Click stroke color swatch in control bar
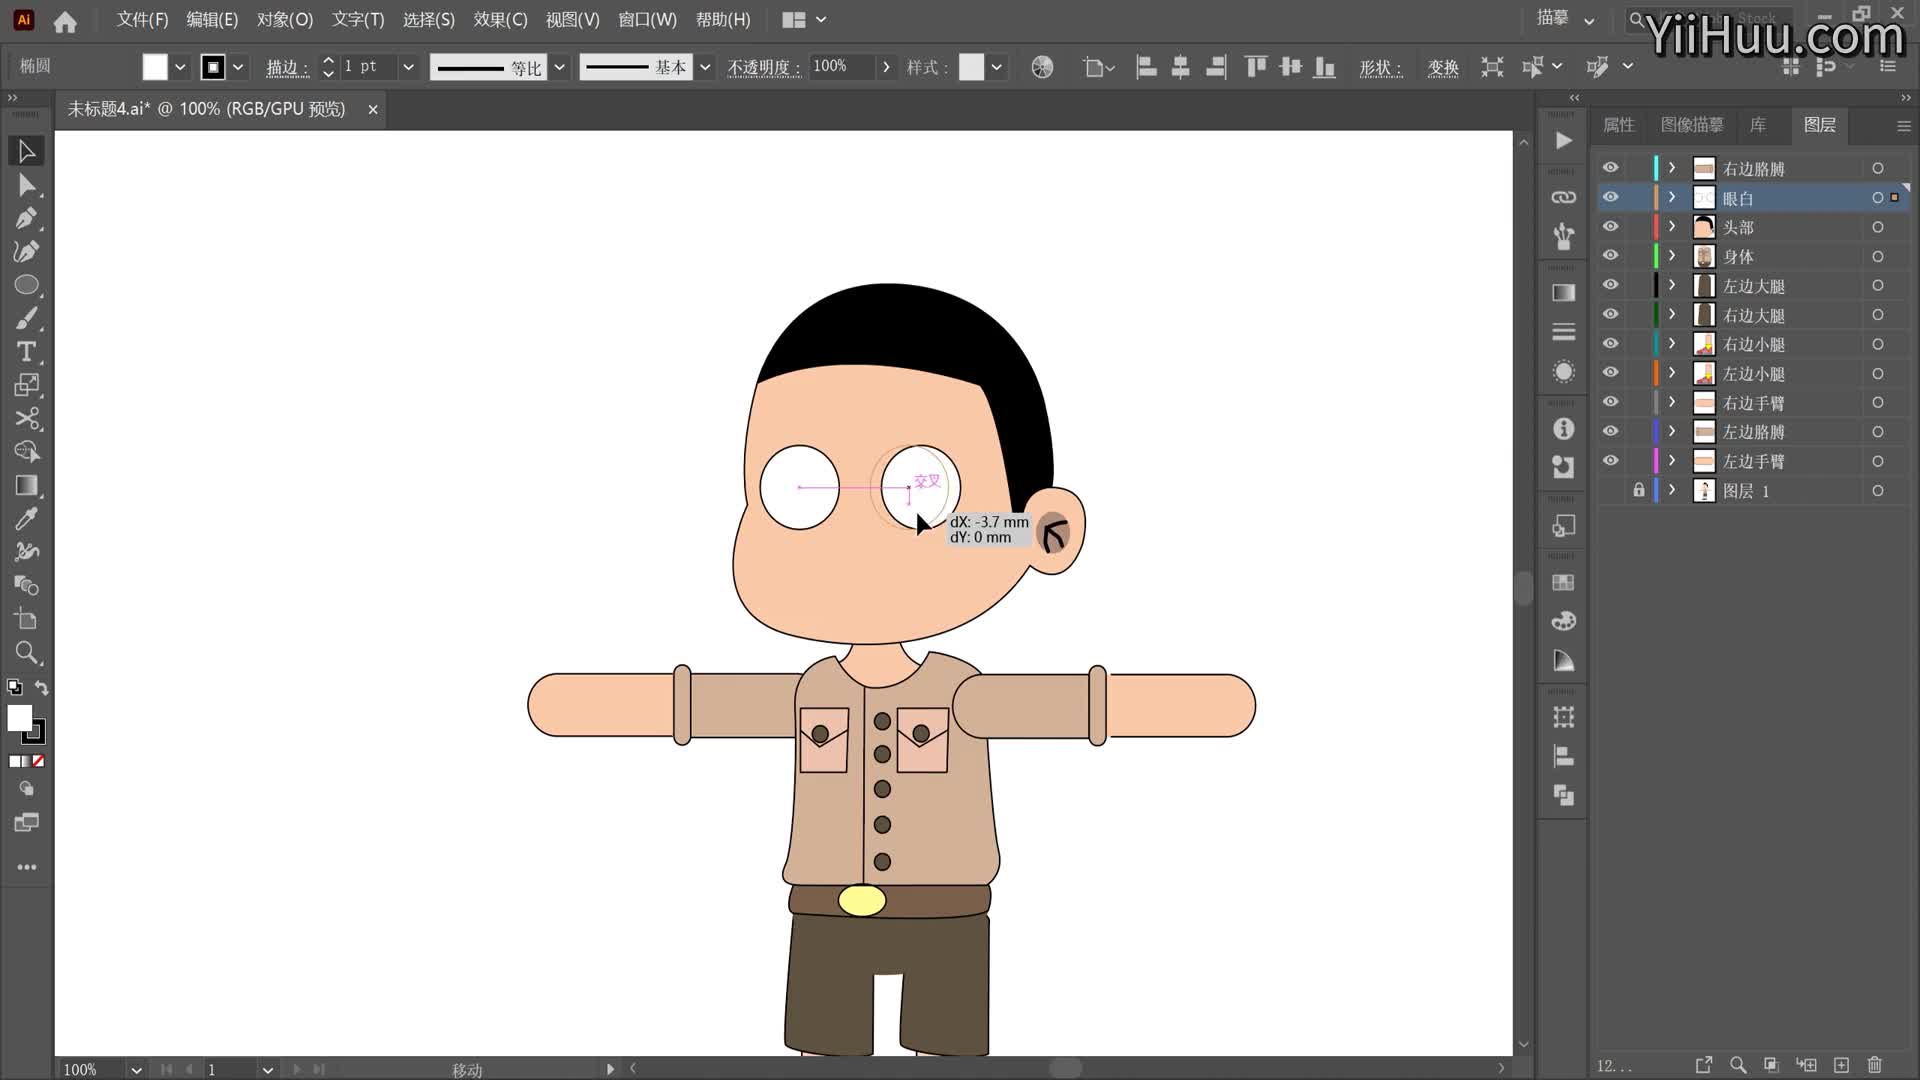Viewport: 1920px width, 1080px height. [213, 67]
